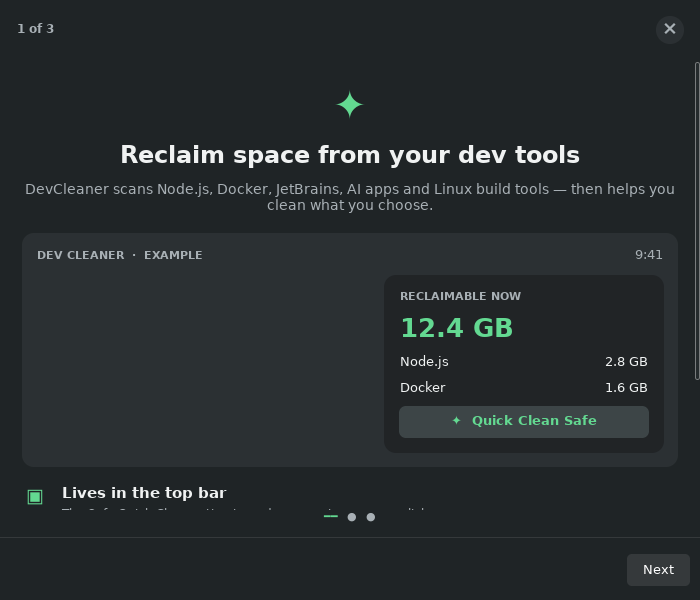This screenshot has width=700, height=600.
Task: Select the first page indicator dash
Action: [331, 516]
